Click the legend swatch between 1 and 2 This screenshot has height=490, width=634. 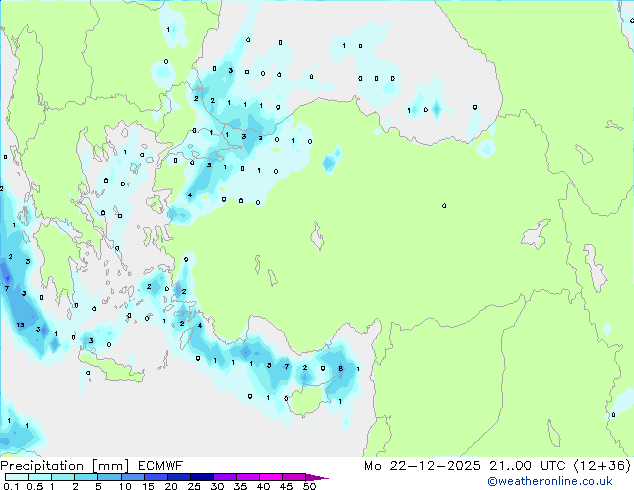63,477
